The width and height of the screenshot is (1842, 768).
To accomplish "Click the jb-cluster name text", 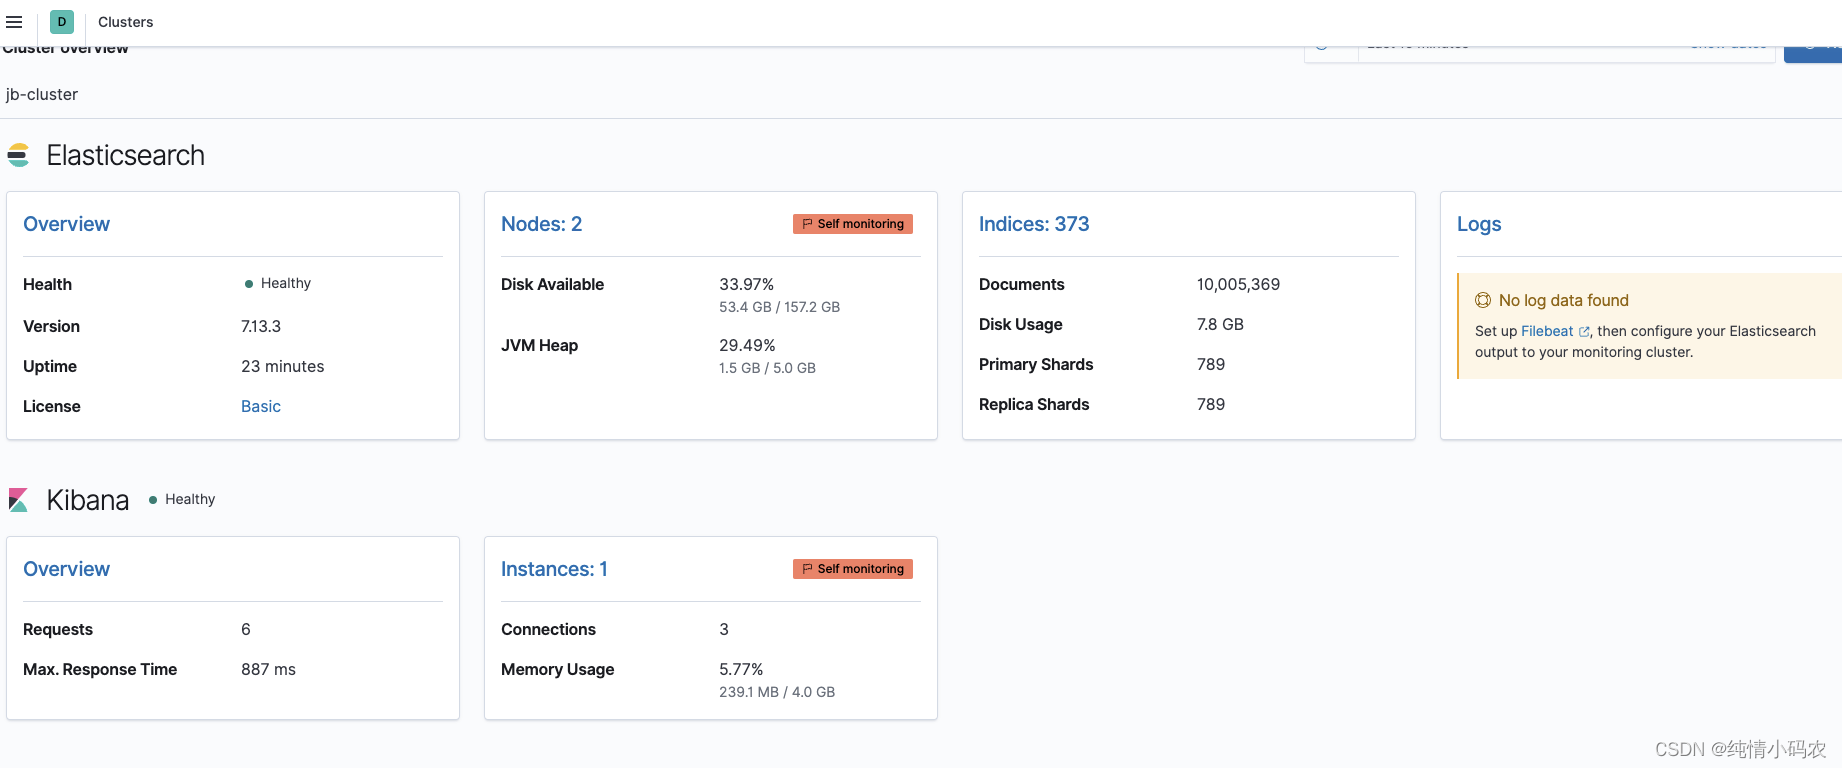I will click(x=41, y=94).
